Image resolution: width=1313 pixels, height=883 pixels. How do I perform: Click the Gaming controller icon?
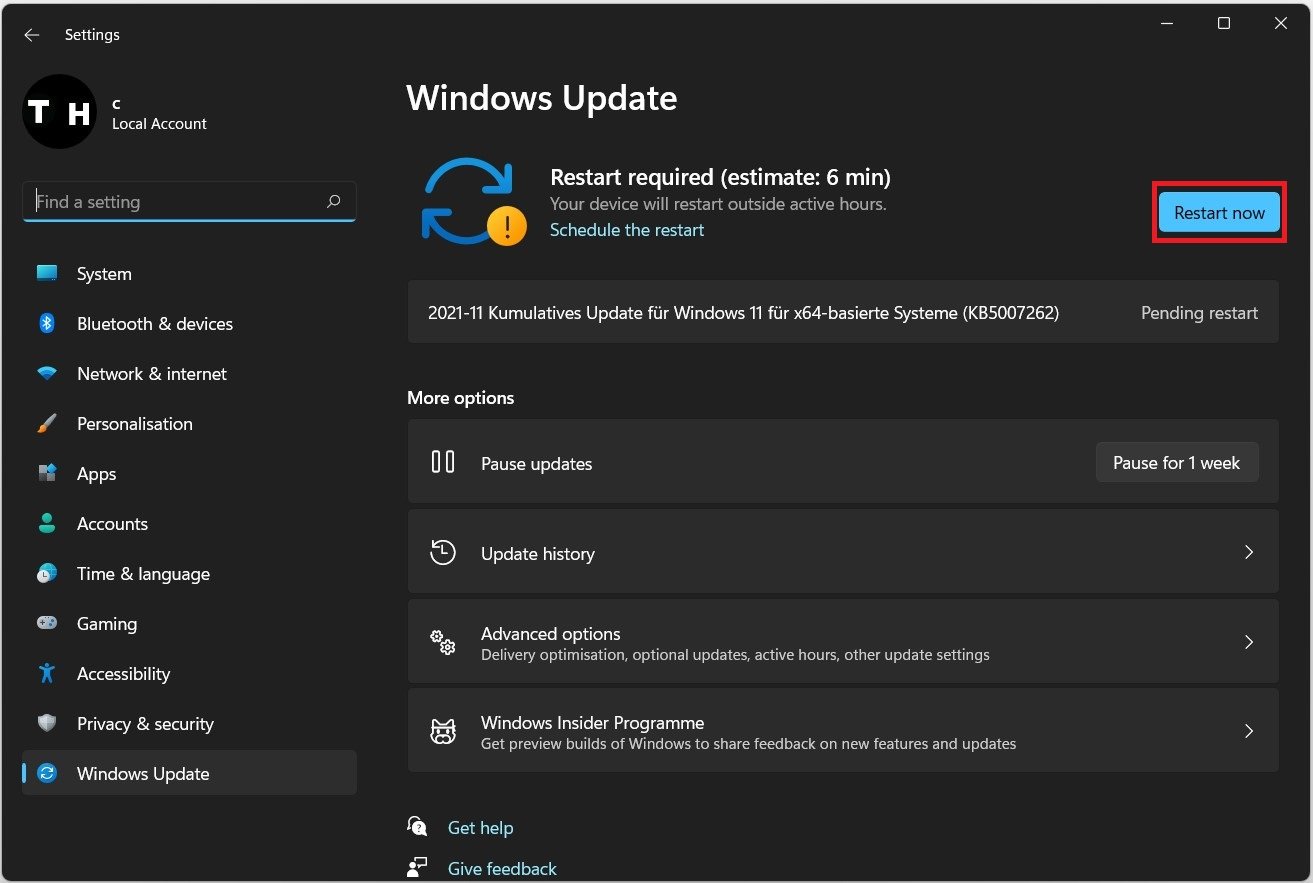pos(47,623)
